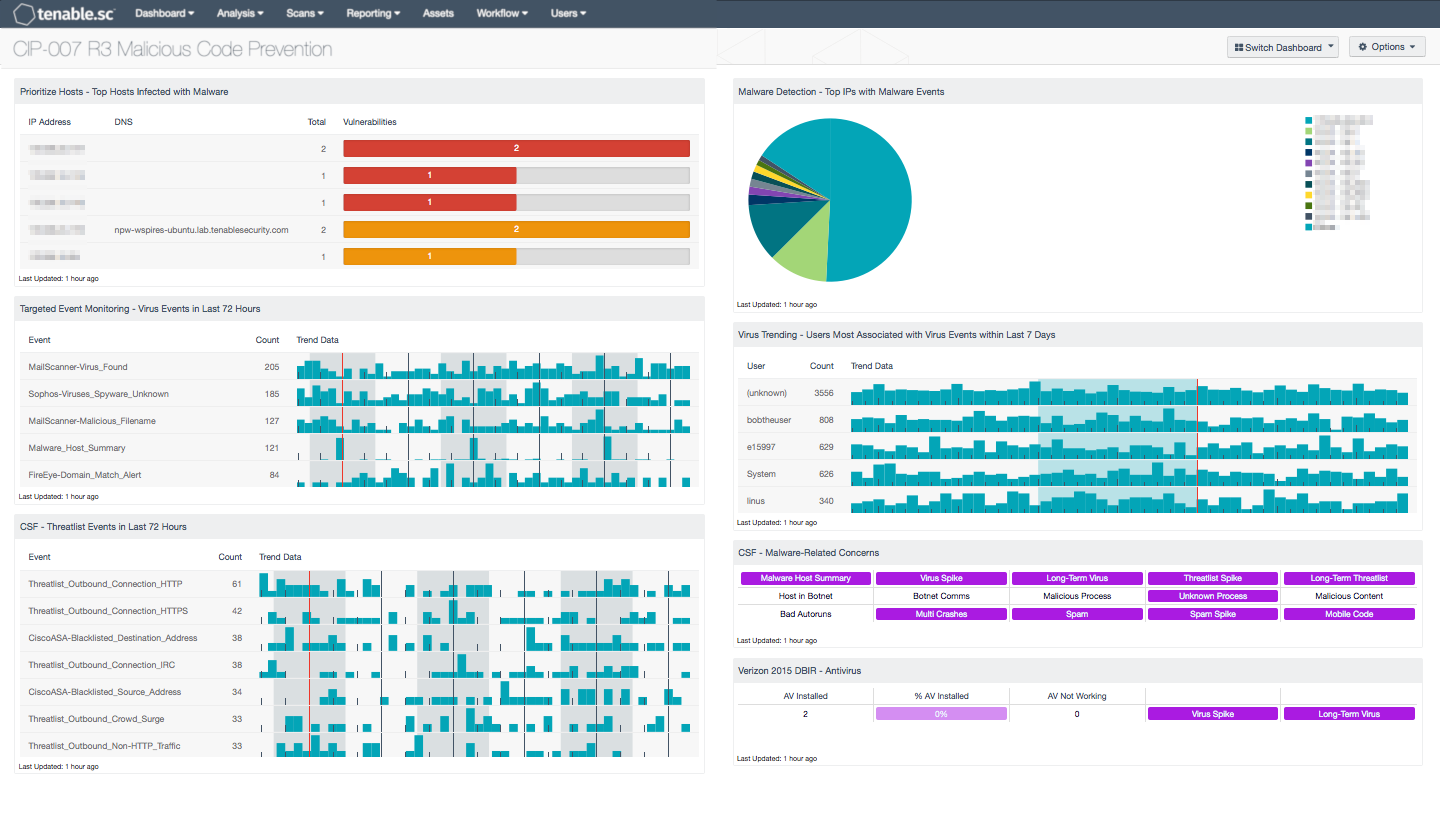Click the 0% AV Installed bar
This screenshot has width=1440, height=820.
941,714
